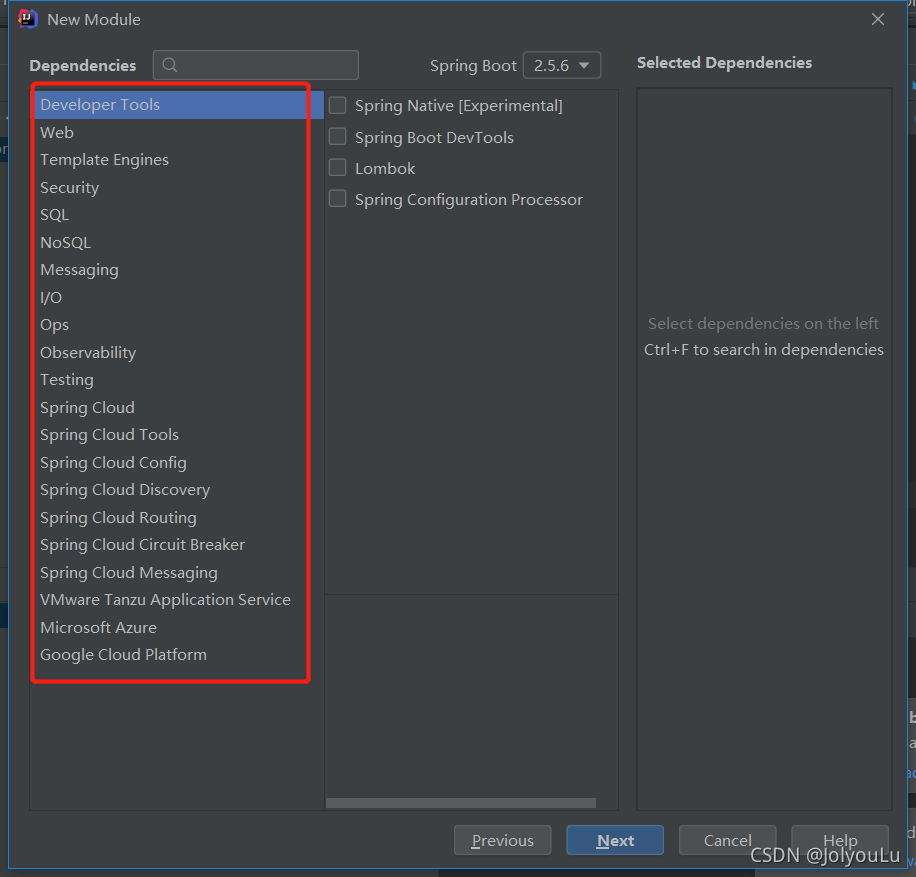Select the I/O category
Screen dimensions: 916x877
[x=177, y=297]
